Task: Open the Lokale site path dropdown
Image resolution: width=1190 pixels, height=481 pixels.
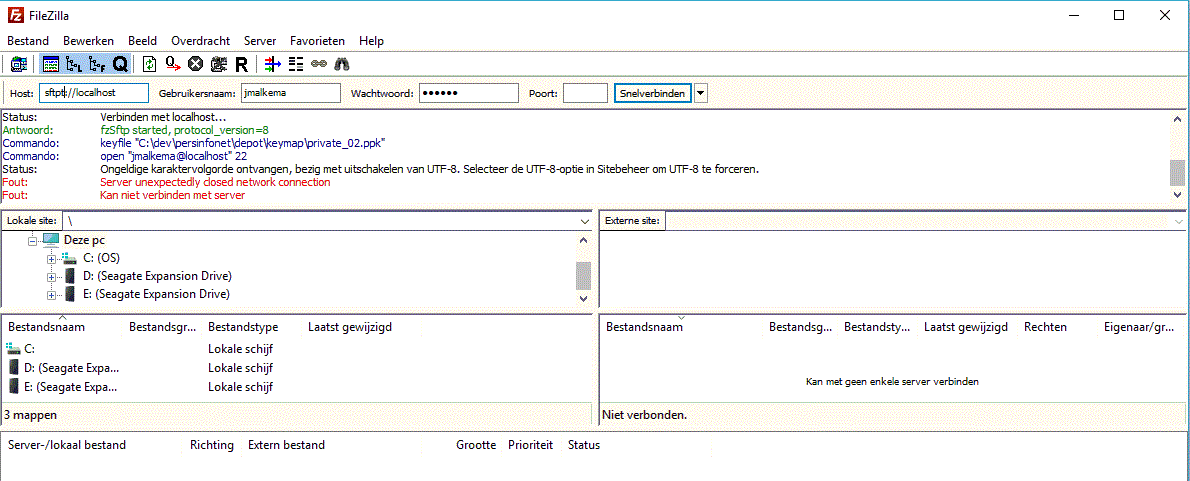Action: pos(584,220)
